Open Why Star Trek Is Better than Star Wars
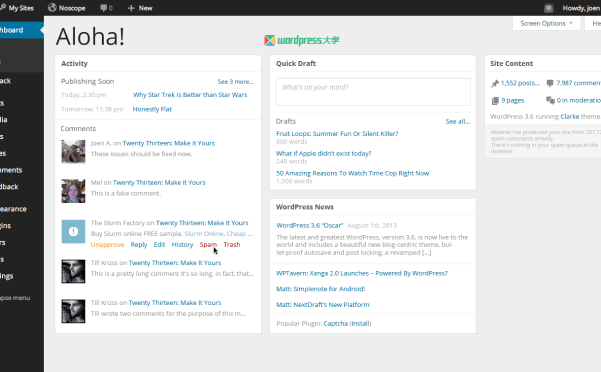 click(190, 95)
